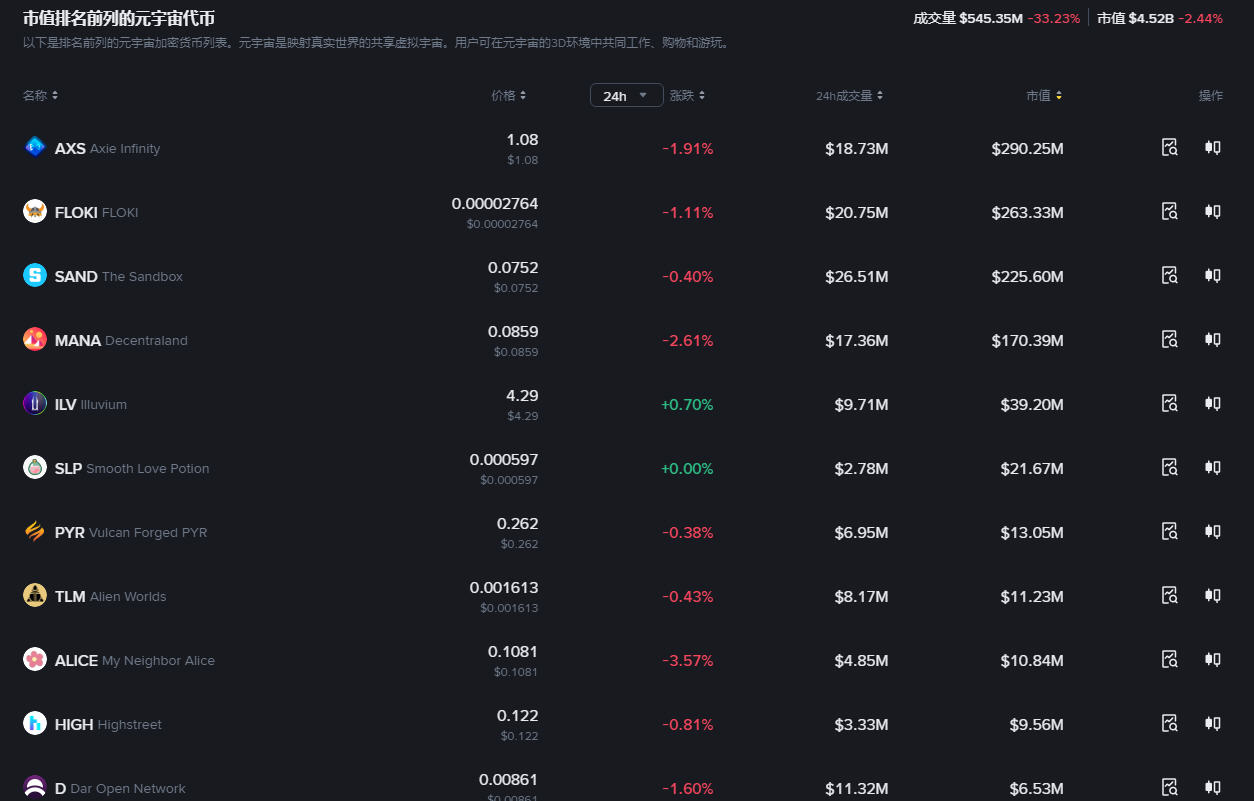This screenshot has width=1254, height=801.
Task: Click the Illuvium ILV coin logo
Action: pyautogui.click(x=35, y=403)
